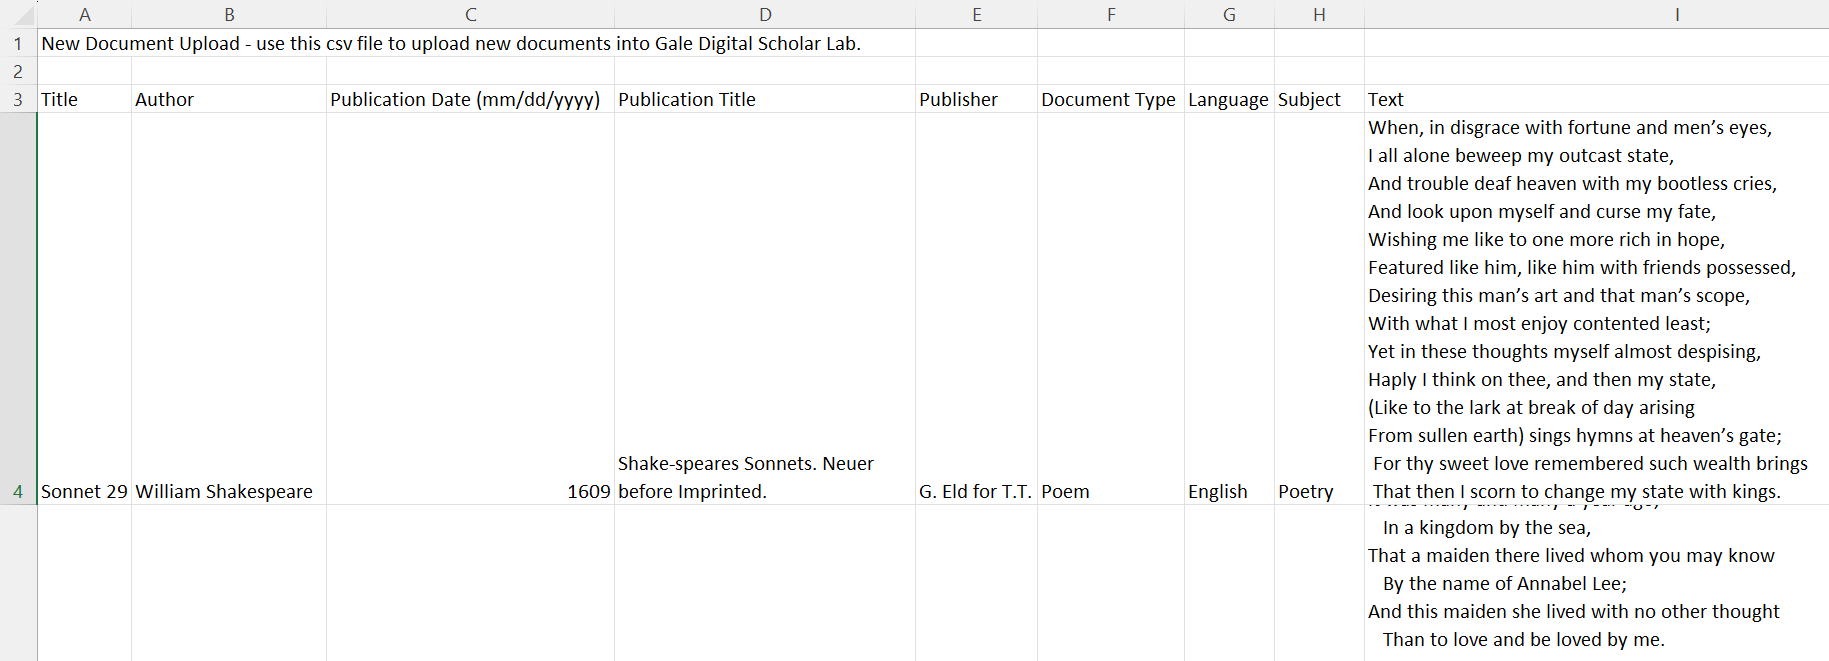This screenshot has width=1829, height=661.
Task: Click the 'G. Eld for T.T.' cell
Action: [976, 309]
